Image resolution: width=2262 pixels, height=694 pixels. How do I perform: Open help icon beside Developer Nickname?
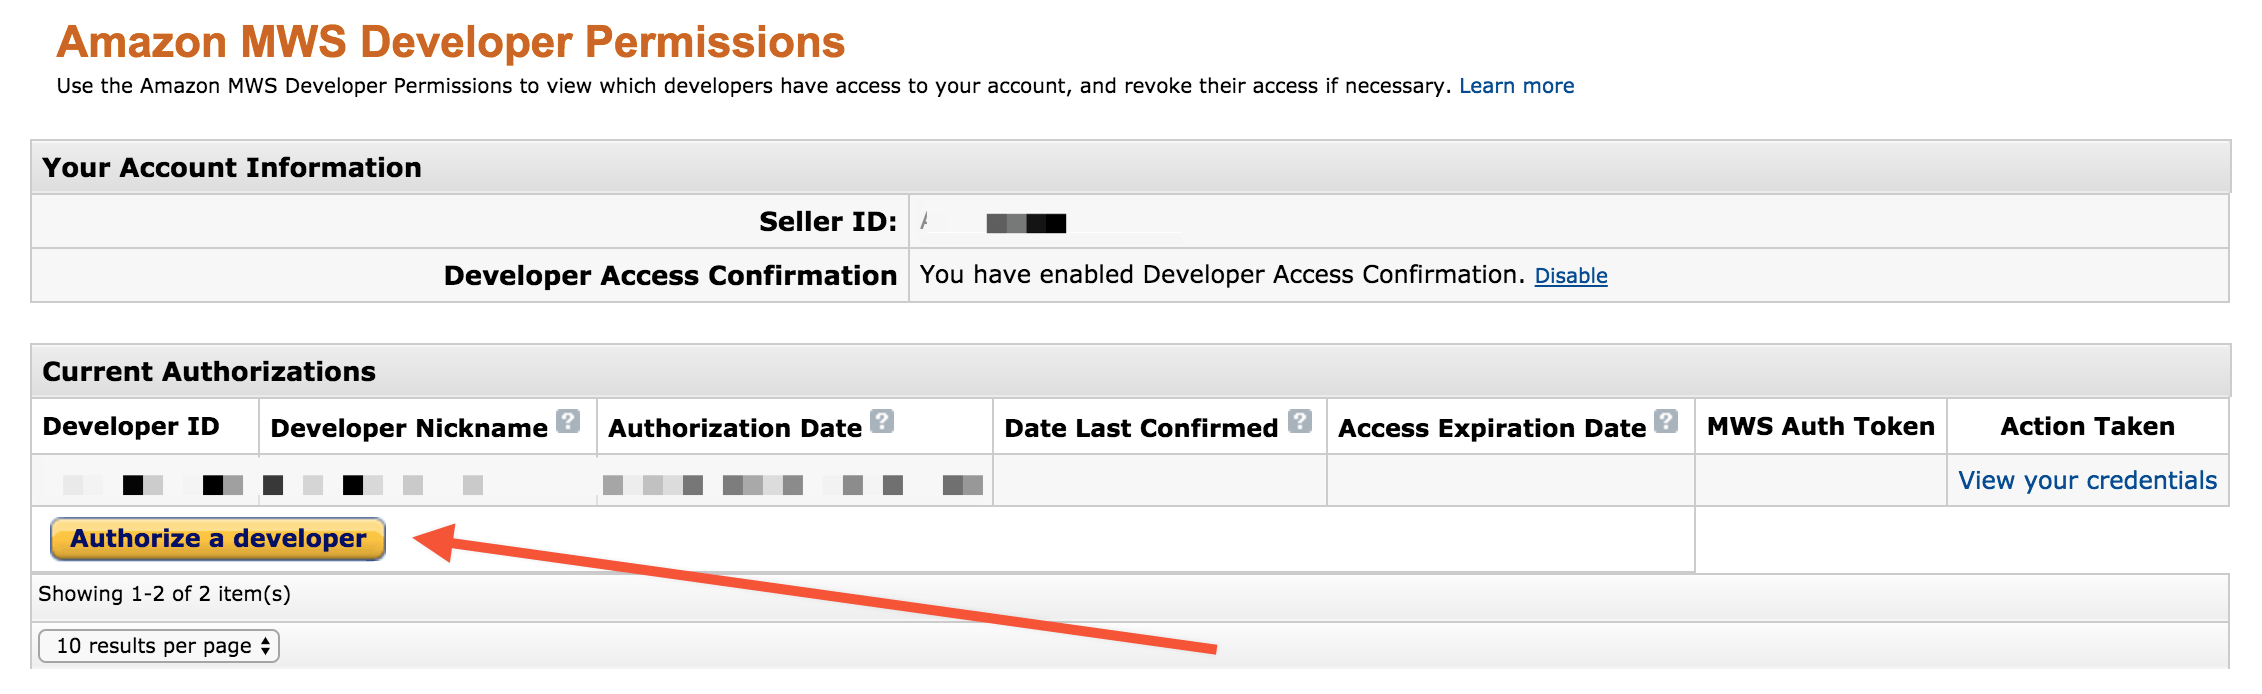point(568,421)
